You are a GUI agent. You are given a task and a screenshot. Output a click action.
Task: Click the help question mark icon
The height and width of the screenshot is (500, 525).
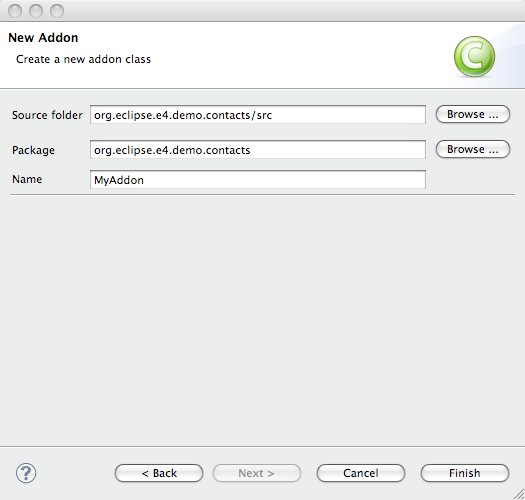26,473
